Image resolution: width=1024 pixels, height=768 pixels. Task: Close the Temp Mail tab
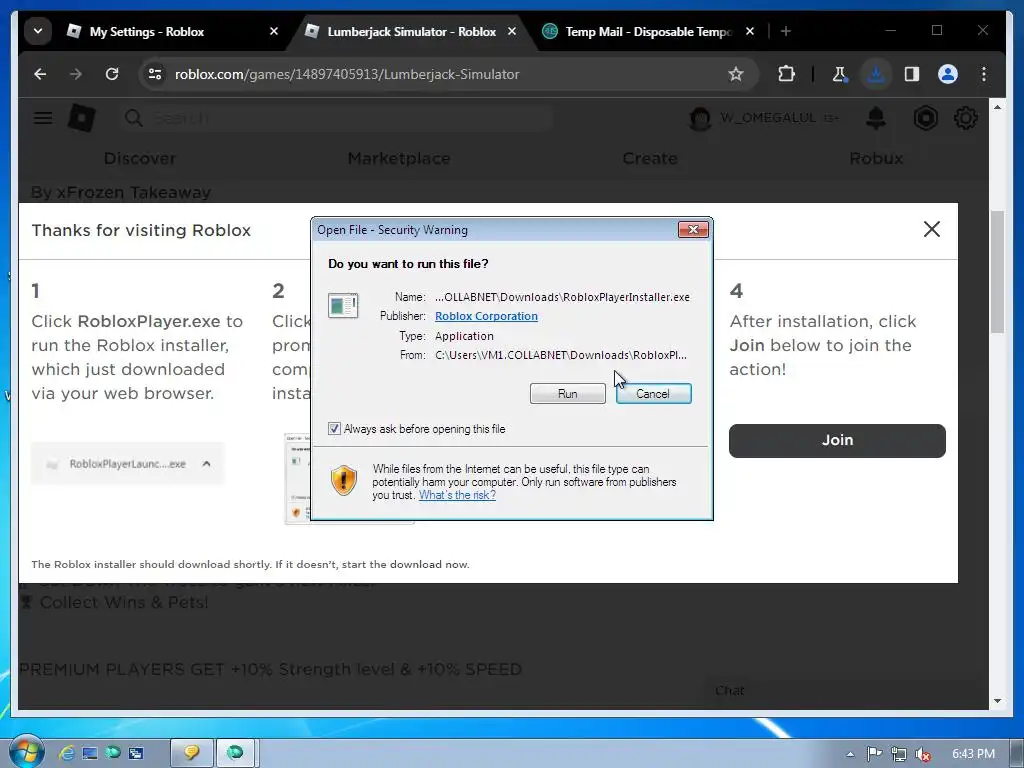click(x=750, y=31)
